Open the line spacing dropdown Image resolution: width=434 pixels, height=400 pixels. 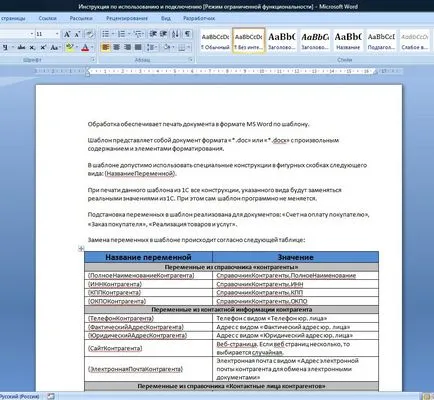pos(152,48)
